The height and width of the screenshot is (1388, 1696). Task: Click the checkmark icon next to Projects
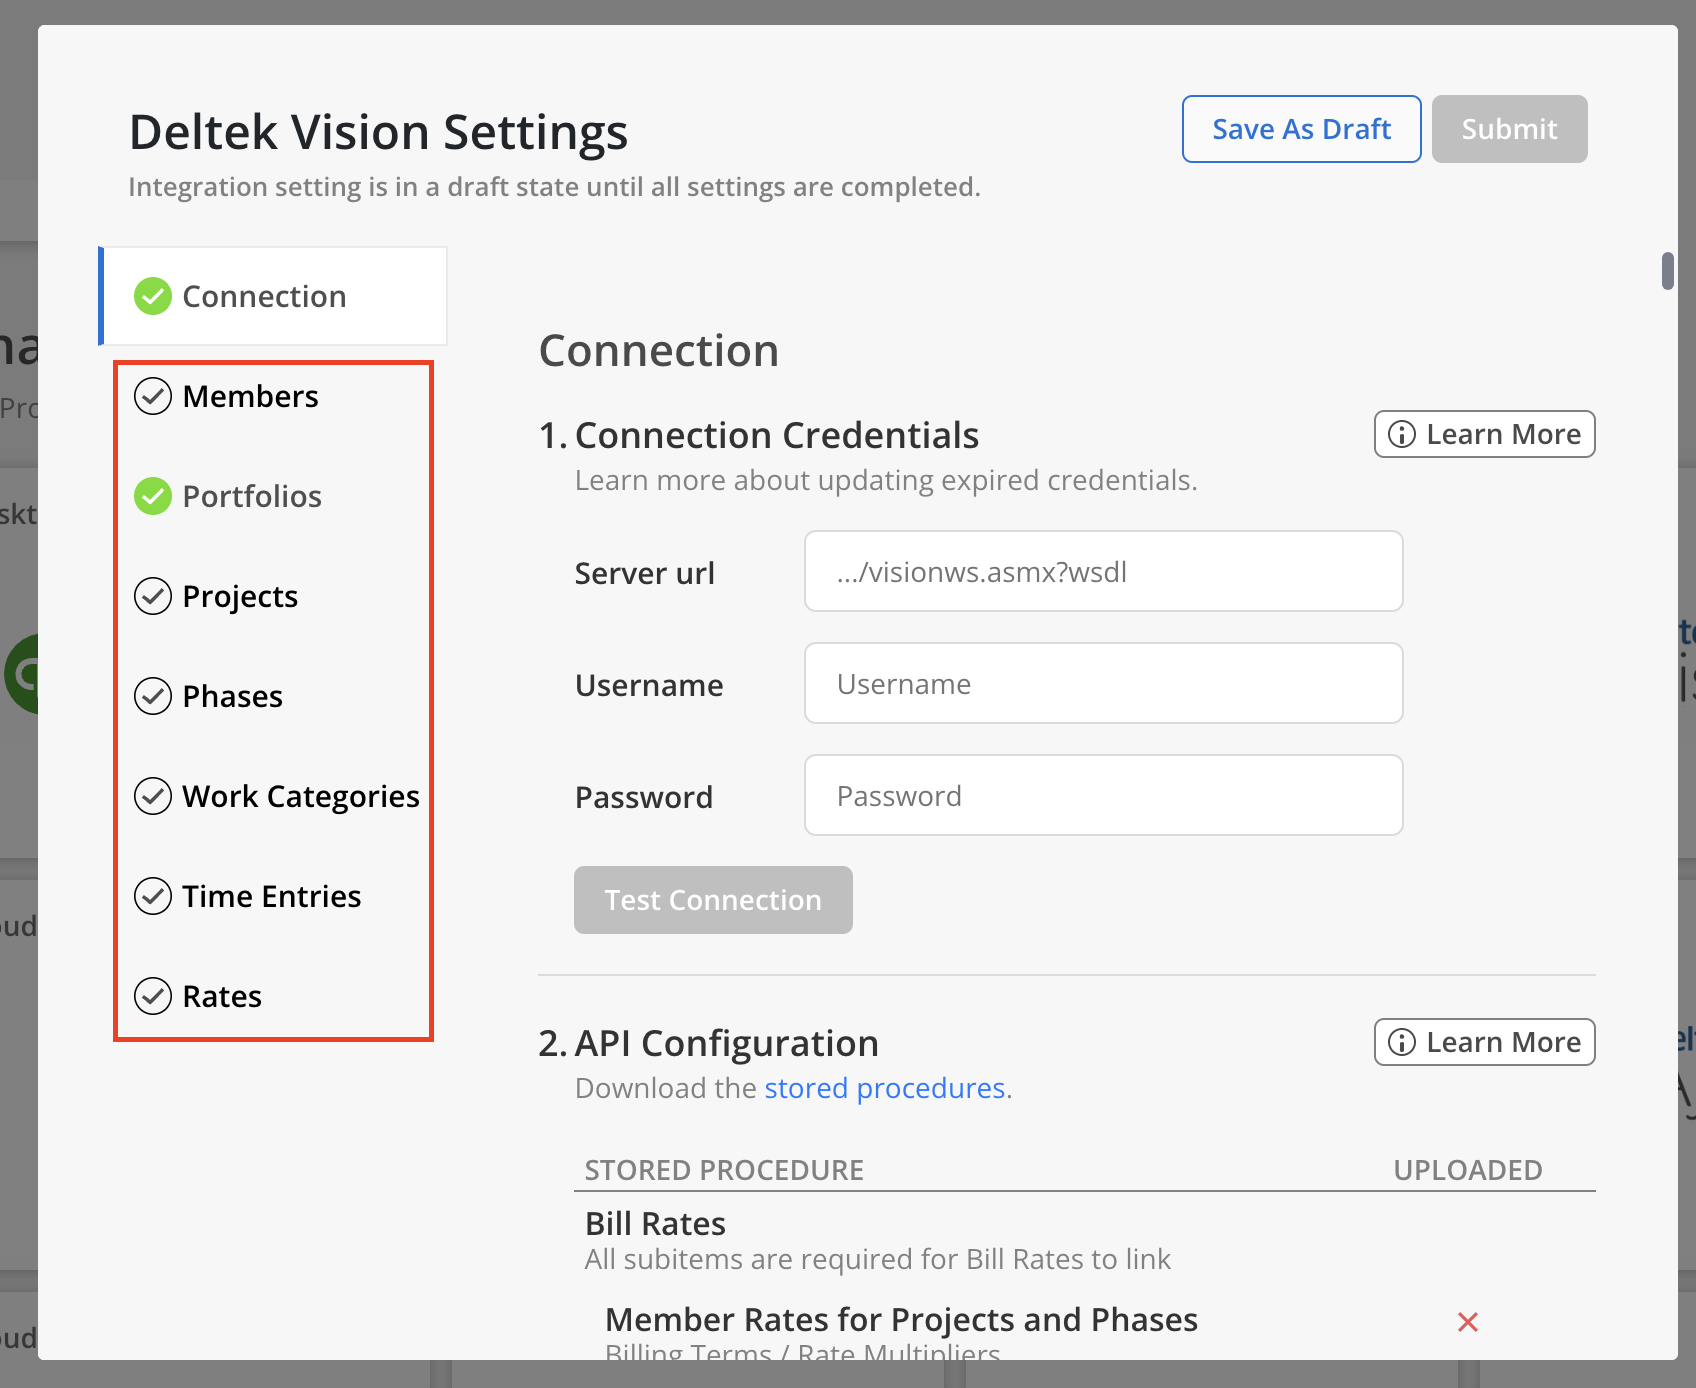click(153, 596)
